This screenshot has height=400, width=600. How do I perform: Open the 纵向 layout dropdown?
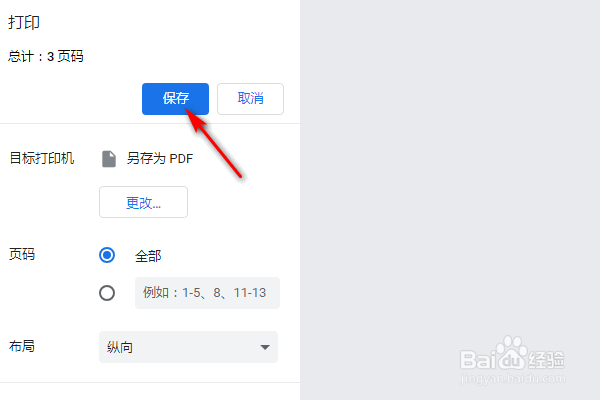tap(188, 347)
